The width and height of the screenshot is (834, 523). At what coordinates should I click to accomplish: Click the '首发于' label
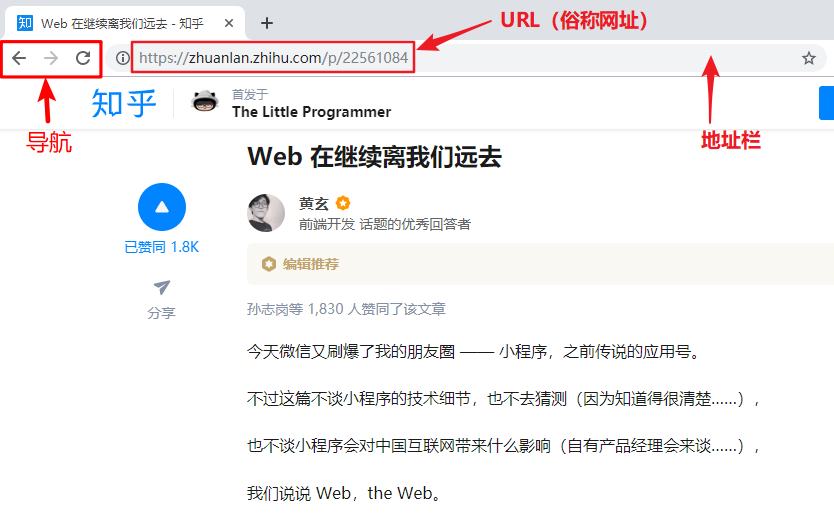click(x=249, y=95)
